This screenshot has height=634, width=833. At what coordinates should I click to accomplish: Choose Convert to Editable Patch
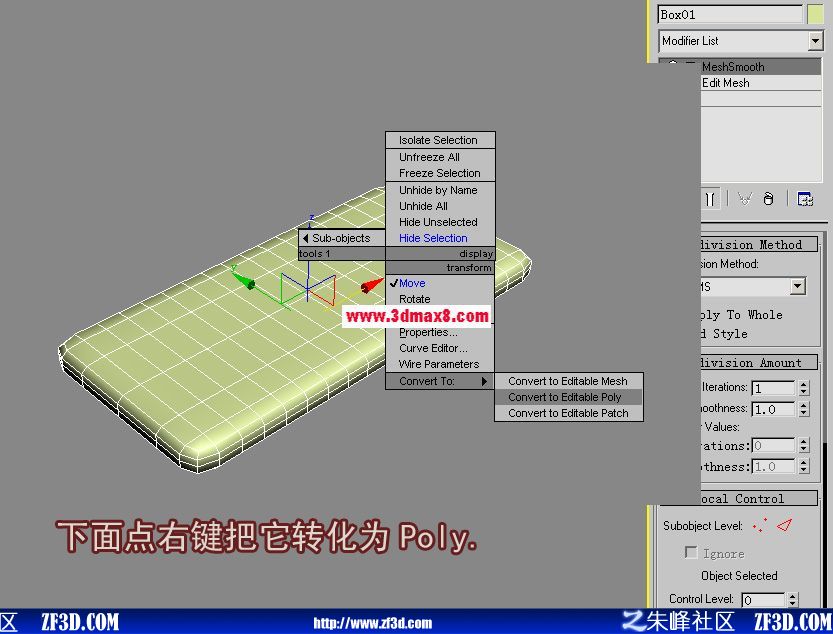(x=568, y=413)
